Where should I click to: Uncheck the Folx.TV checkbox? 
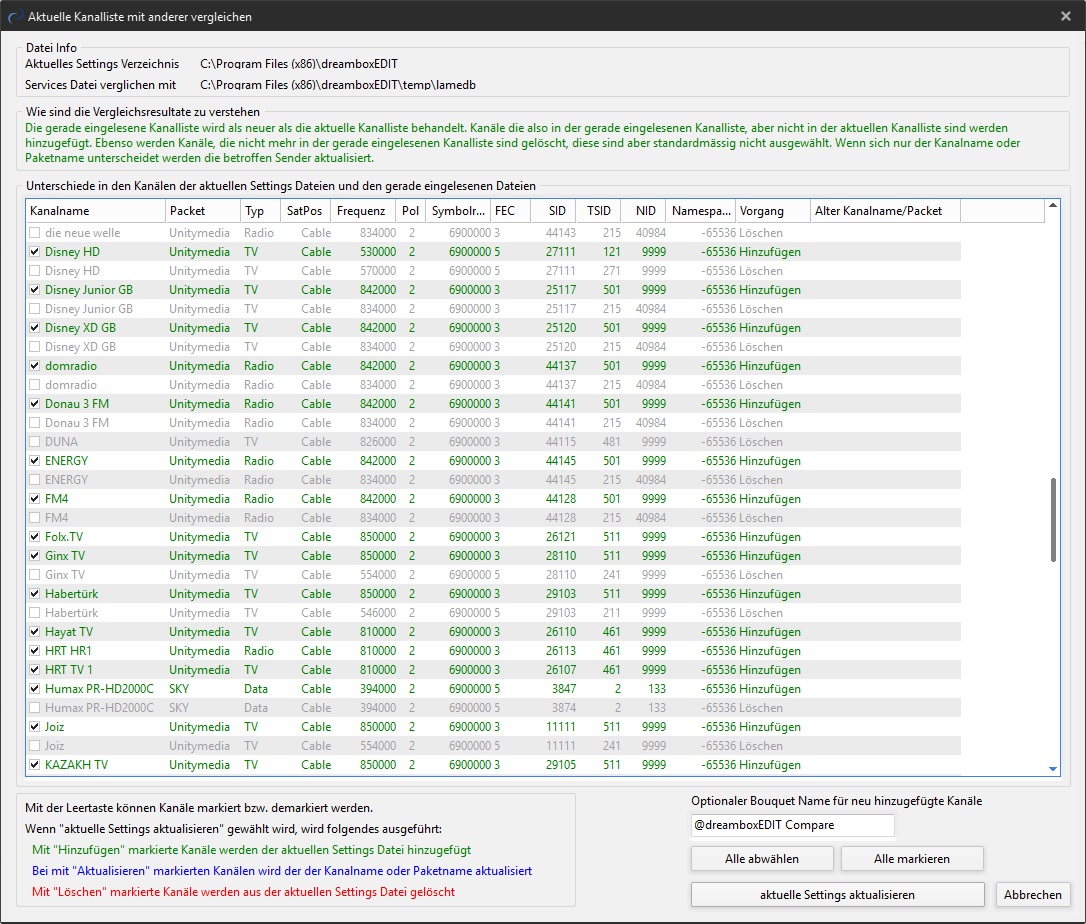coord(35,537)
